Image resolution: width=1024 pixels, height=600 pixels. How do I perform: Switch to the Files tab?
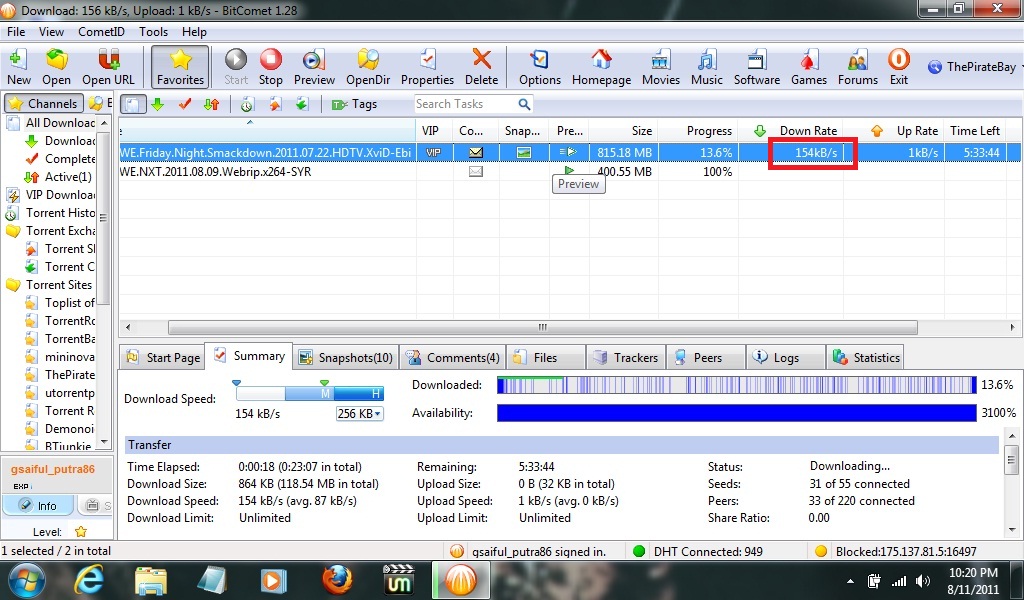point(546,357)
